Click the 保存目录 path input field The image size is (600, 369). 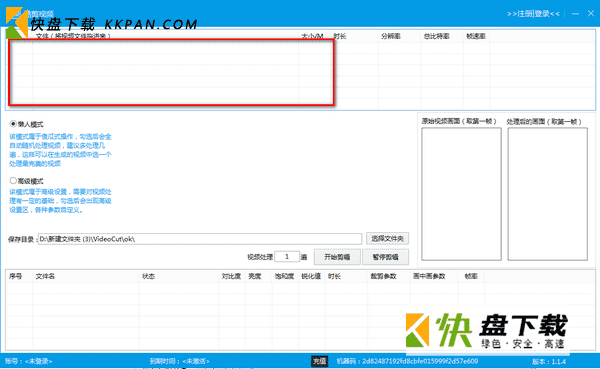(x=200, y=239)
